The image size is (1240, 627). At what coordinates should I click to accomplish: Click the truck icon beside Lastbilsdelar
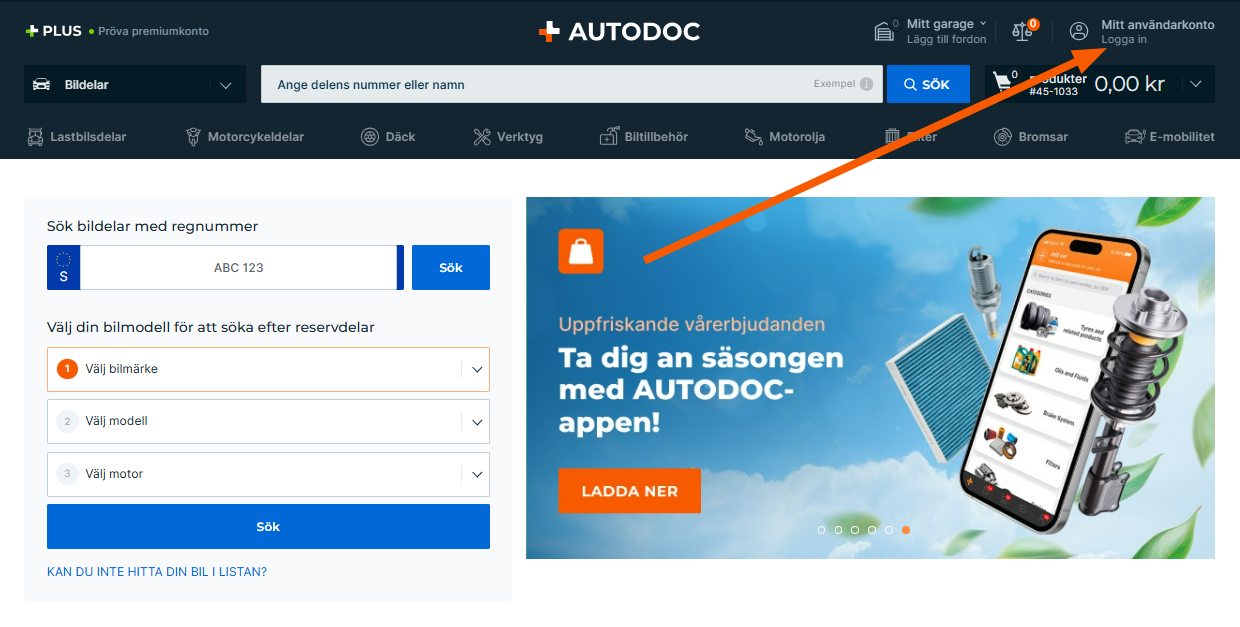35,136
